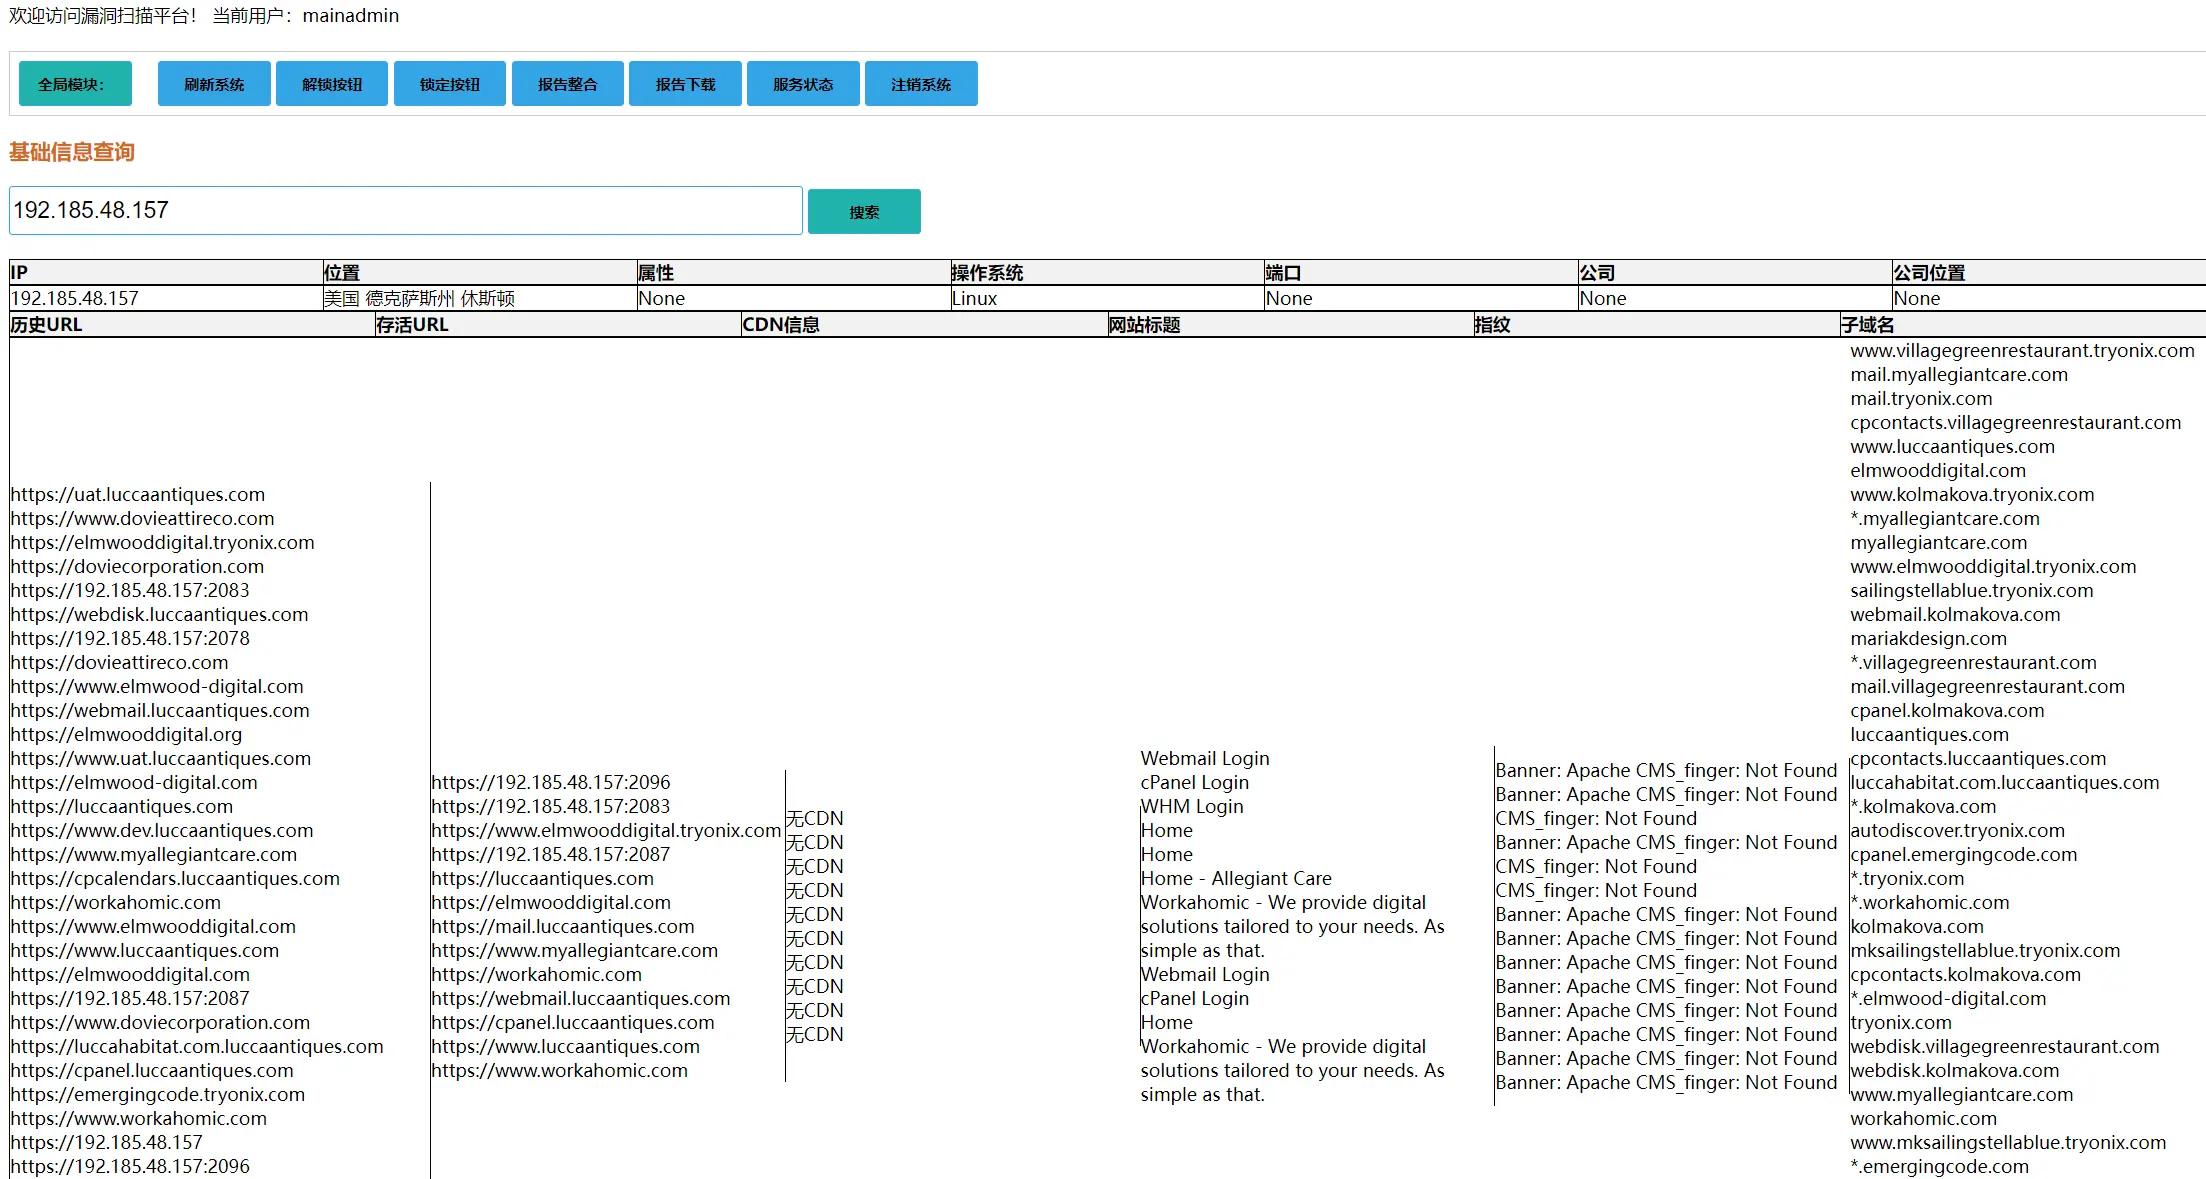This screenshot has width=2206, height=1179.
Task: Open the https://uat.luccaantiques.com history URL
Action: [138, 495]
